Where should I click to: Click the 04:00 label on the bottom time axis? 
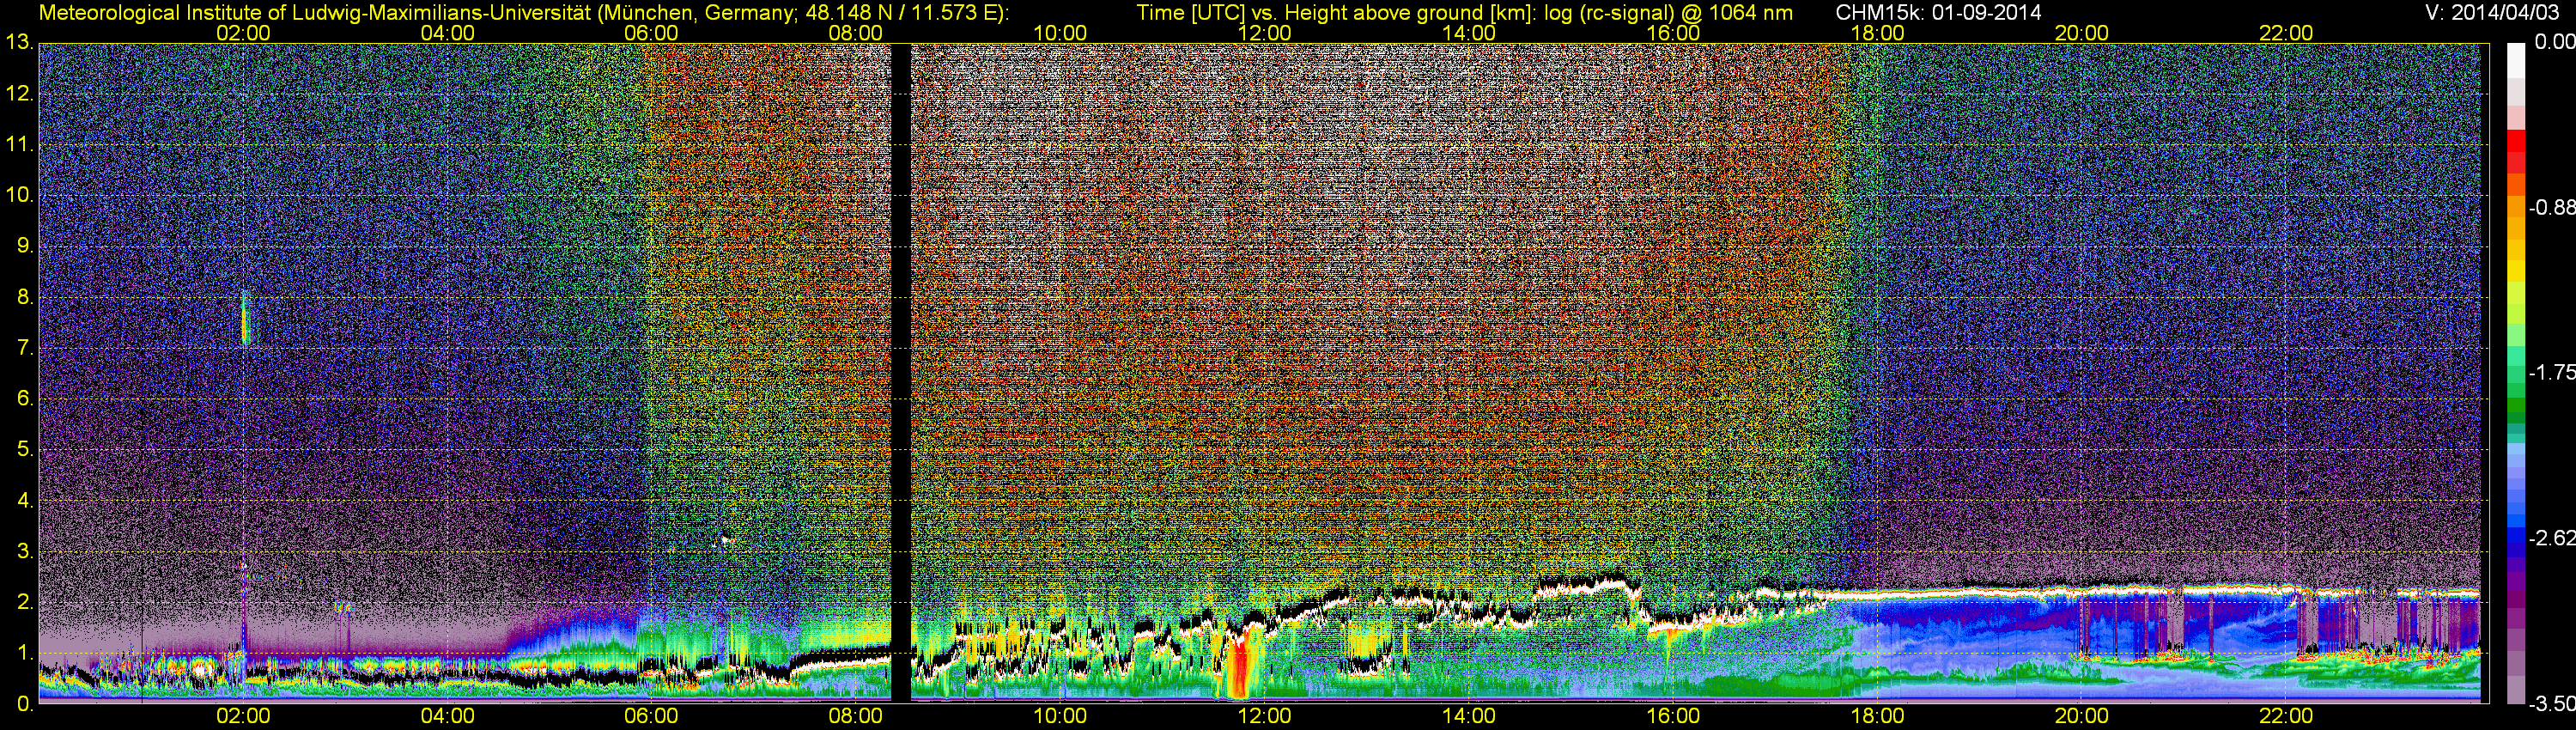click(447, 717)
